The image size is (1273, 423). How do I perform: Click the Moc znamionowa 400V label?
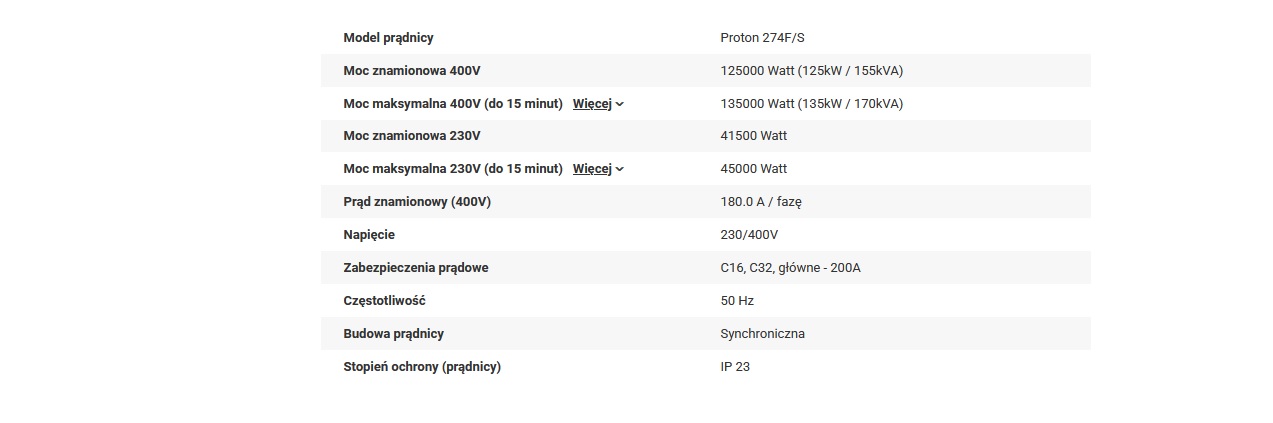click(413, 71)
